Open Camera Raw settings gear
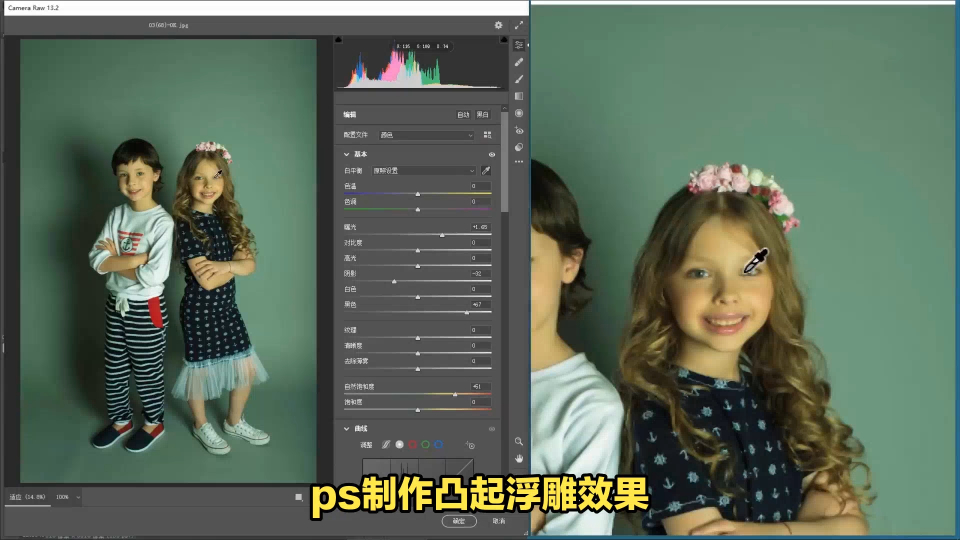Image resolution: width=960 pixels, height=540 pixels. click(x=498, y=25)
